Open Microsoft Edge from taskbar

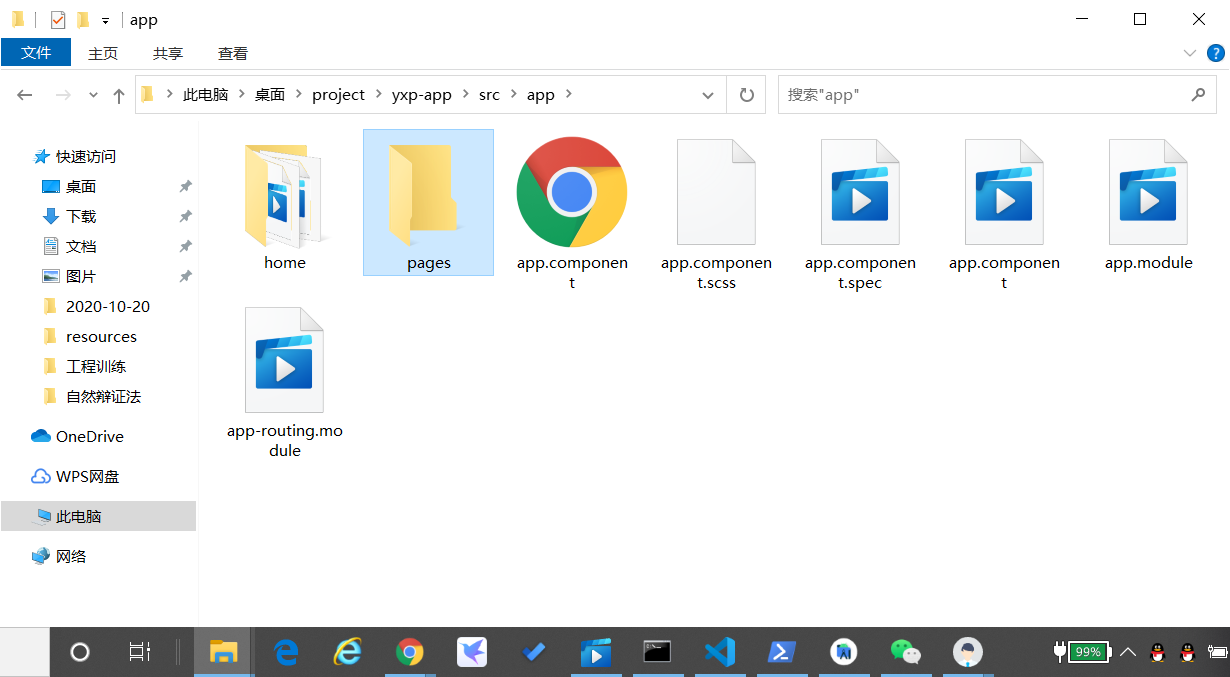click(x=287, y=652)
